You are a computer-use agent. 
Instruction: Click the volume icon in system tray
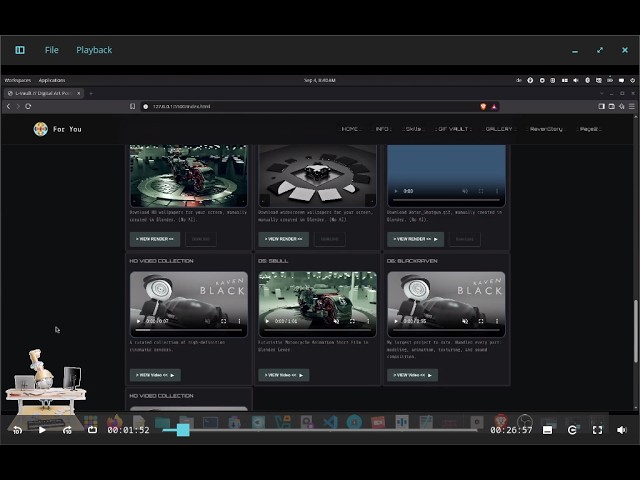tap(576, 80)
